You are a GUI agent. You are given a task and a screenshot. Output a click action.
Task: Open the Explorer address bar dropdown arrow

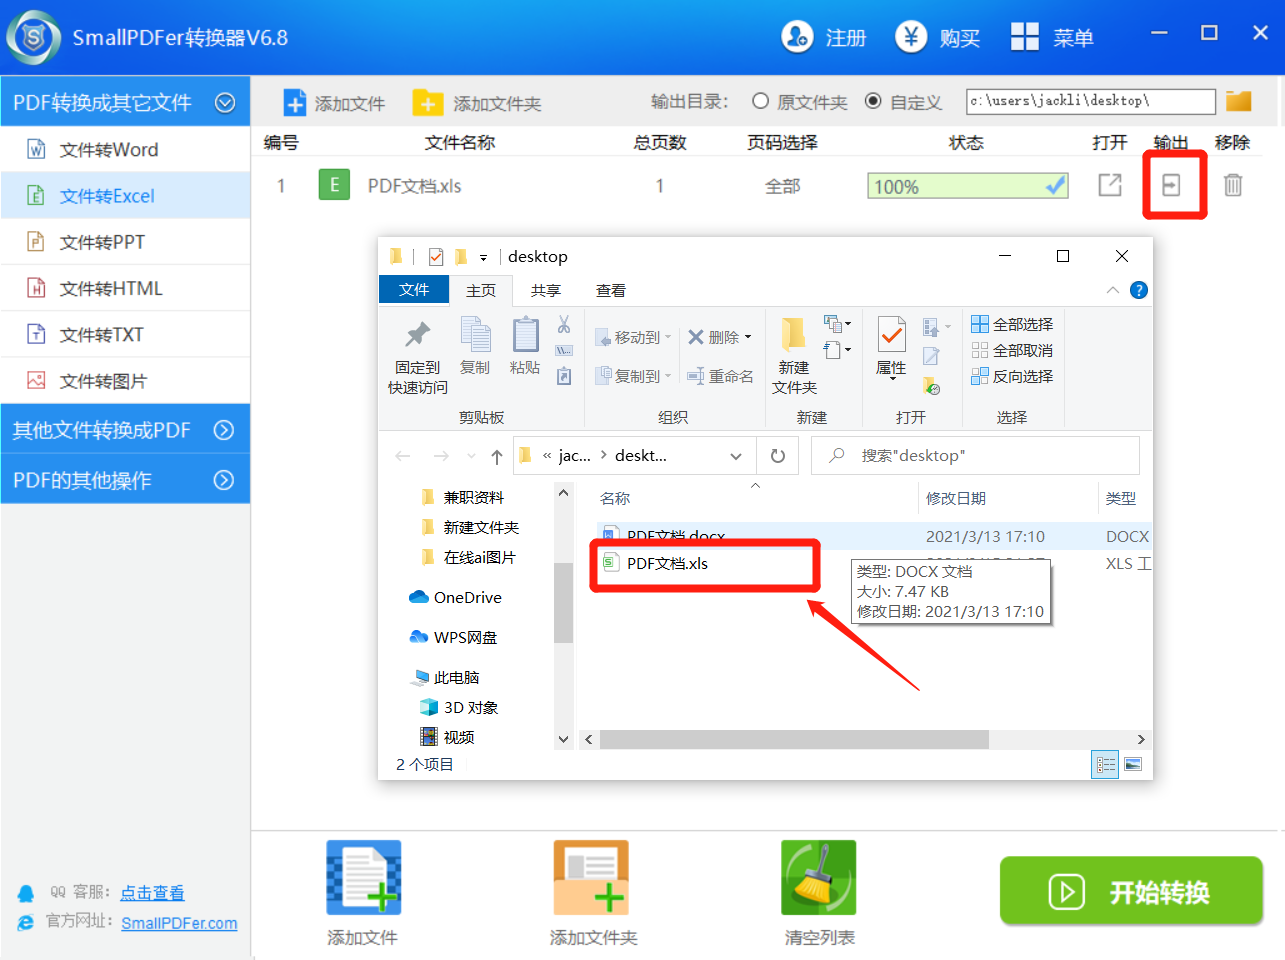(736, 456)
